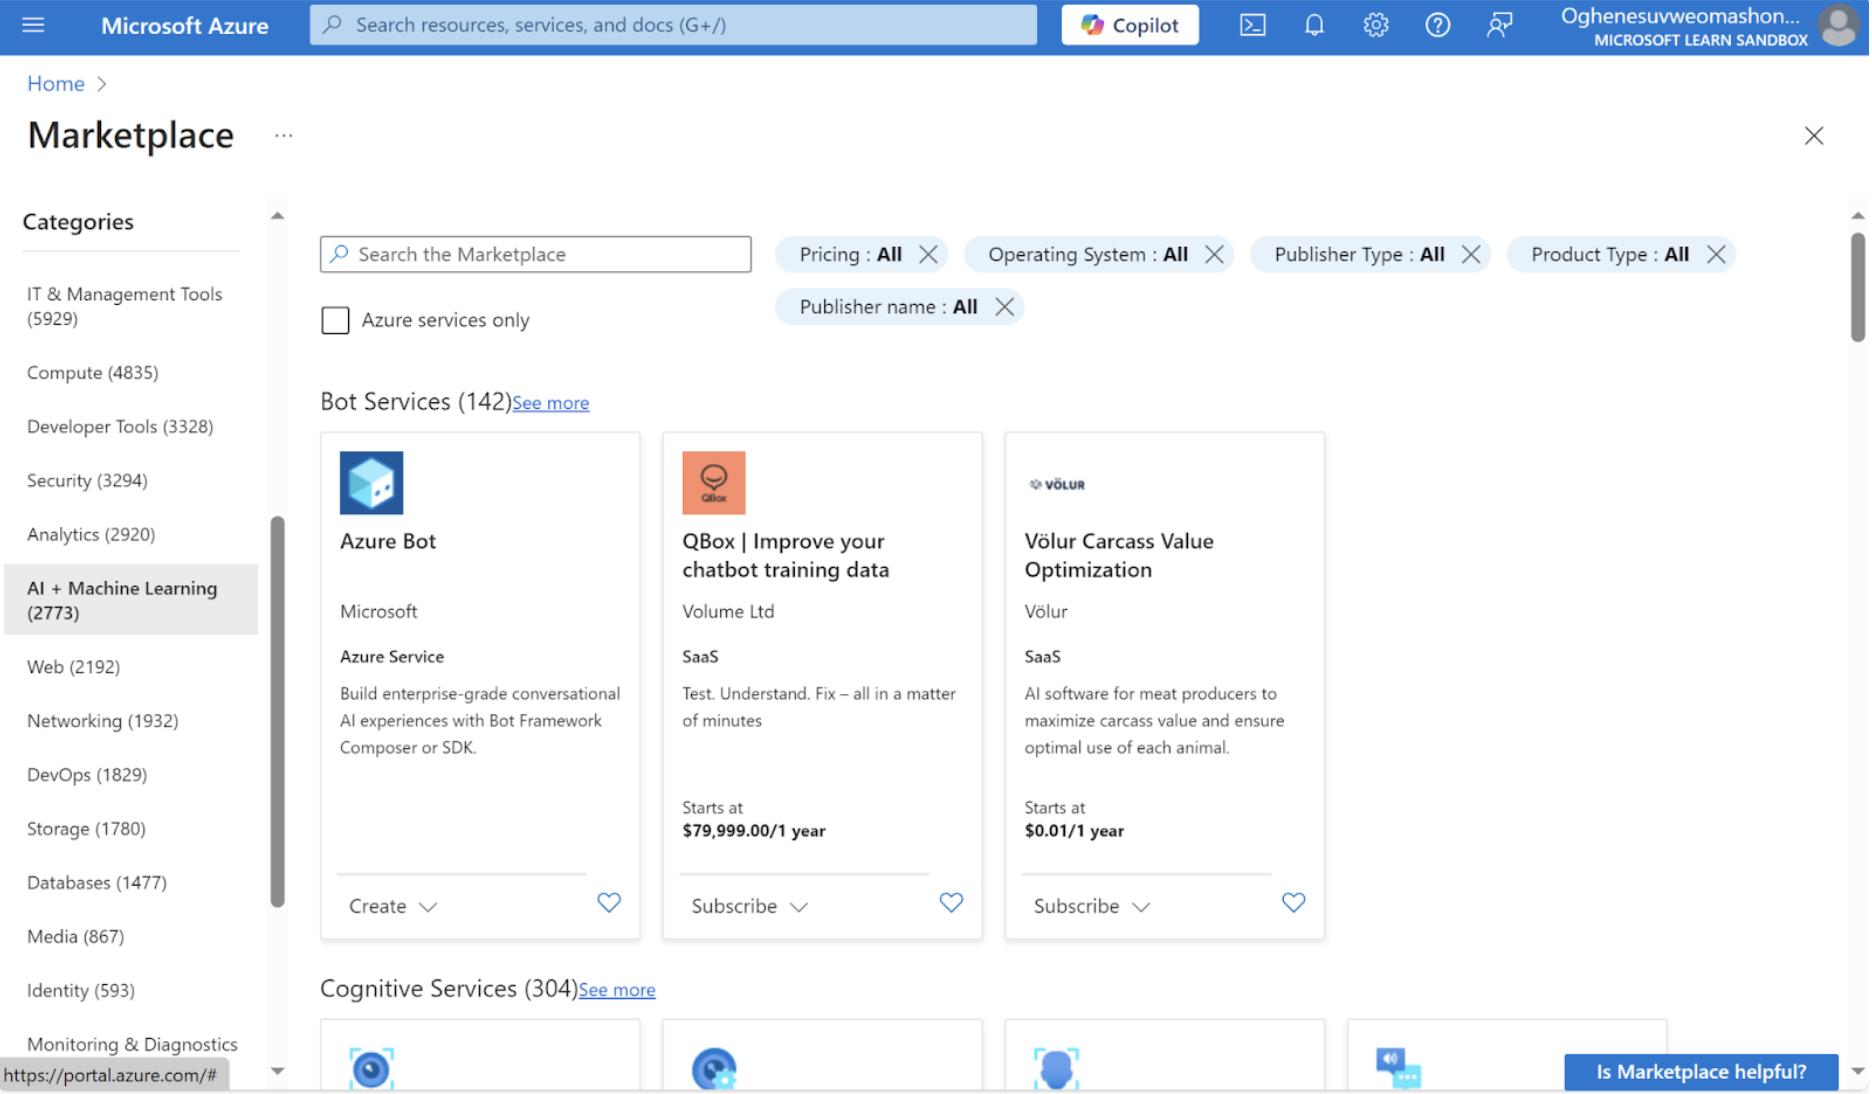Select Monitoring & Diagnostics category
This screenshot has width=1872, height=1094.
pos(131,1046)
